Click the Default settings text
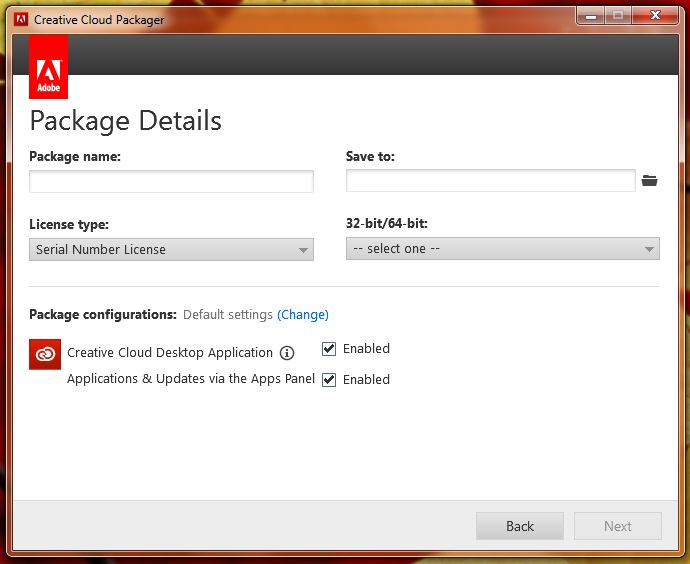 click(x=228, y=315)
